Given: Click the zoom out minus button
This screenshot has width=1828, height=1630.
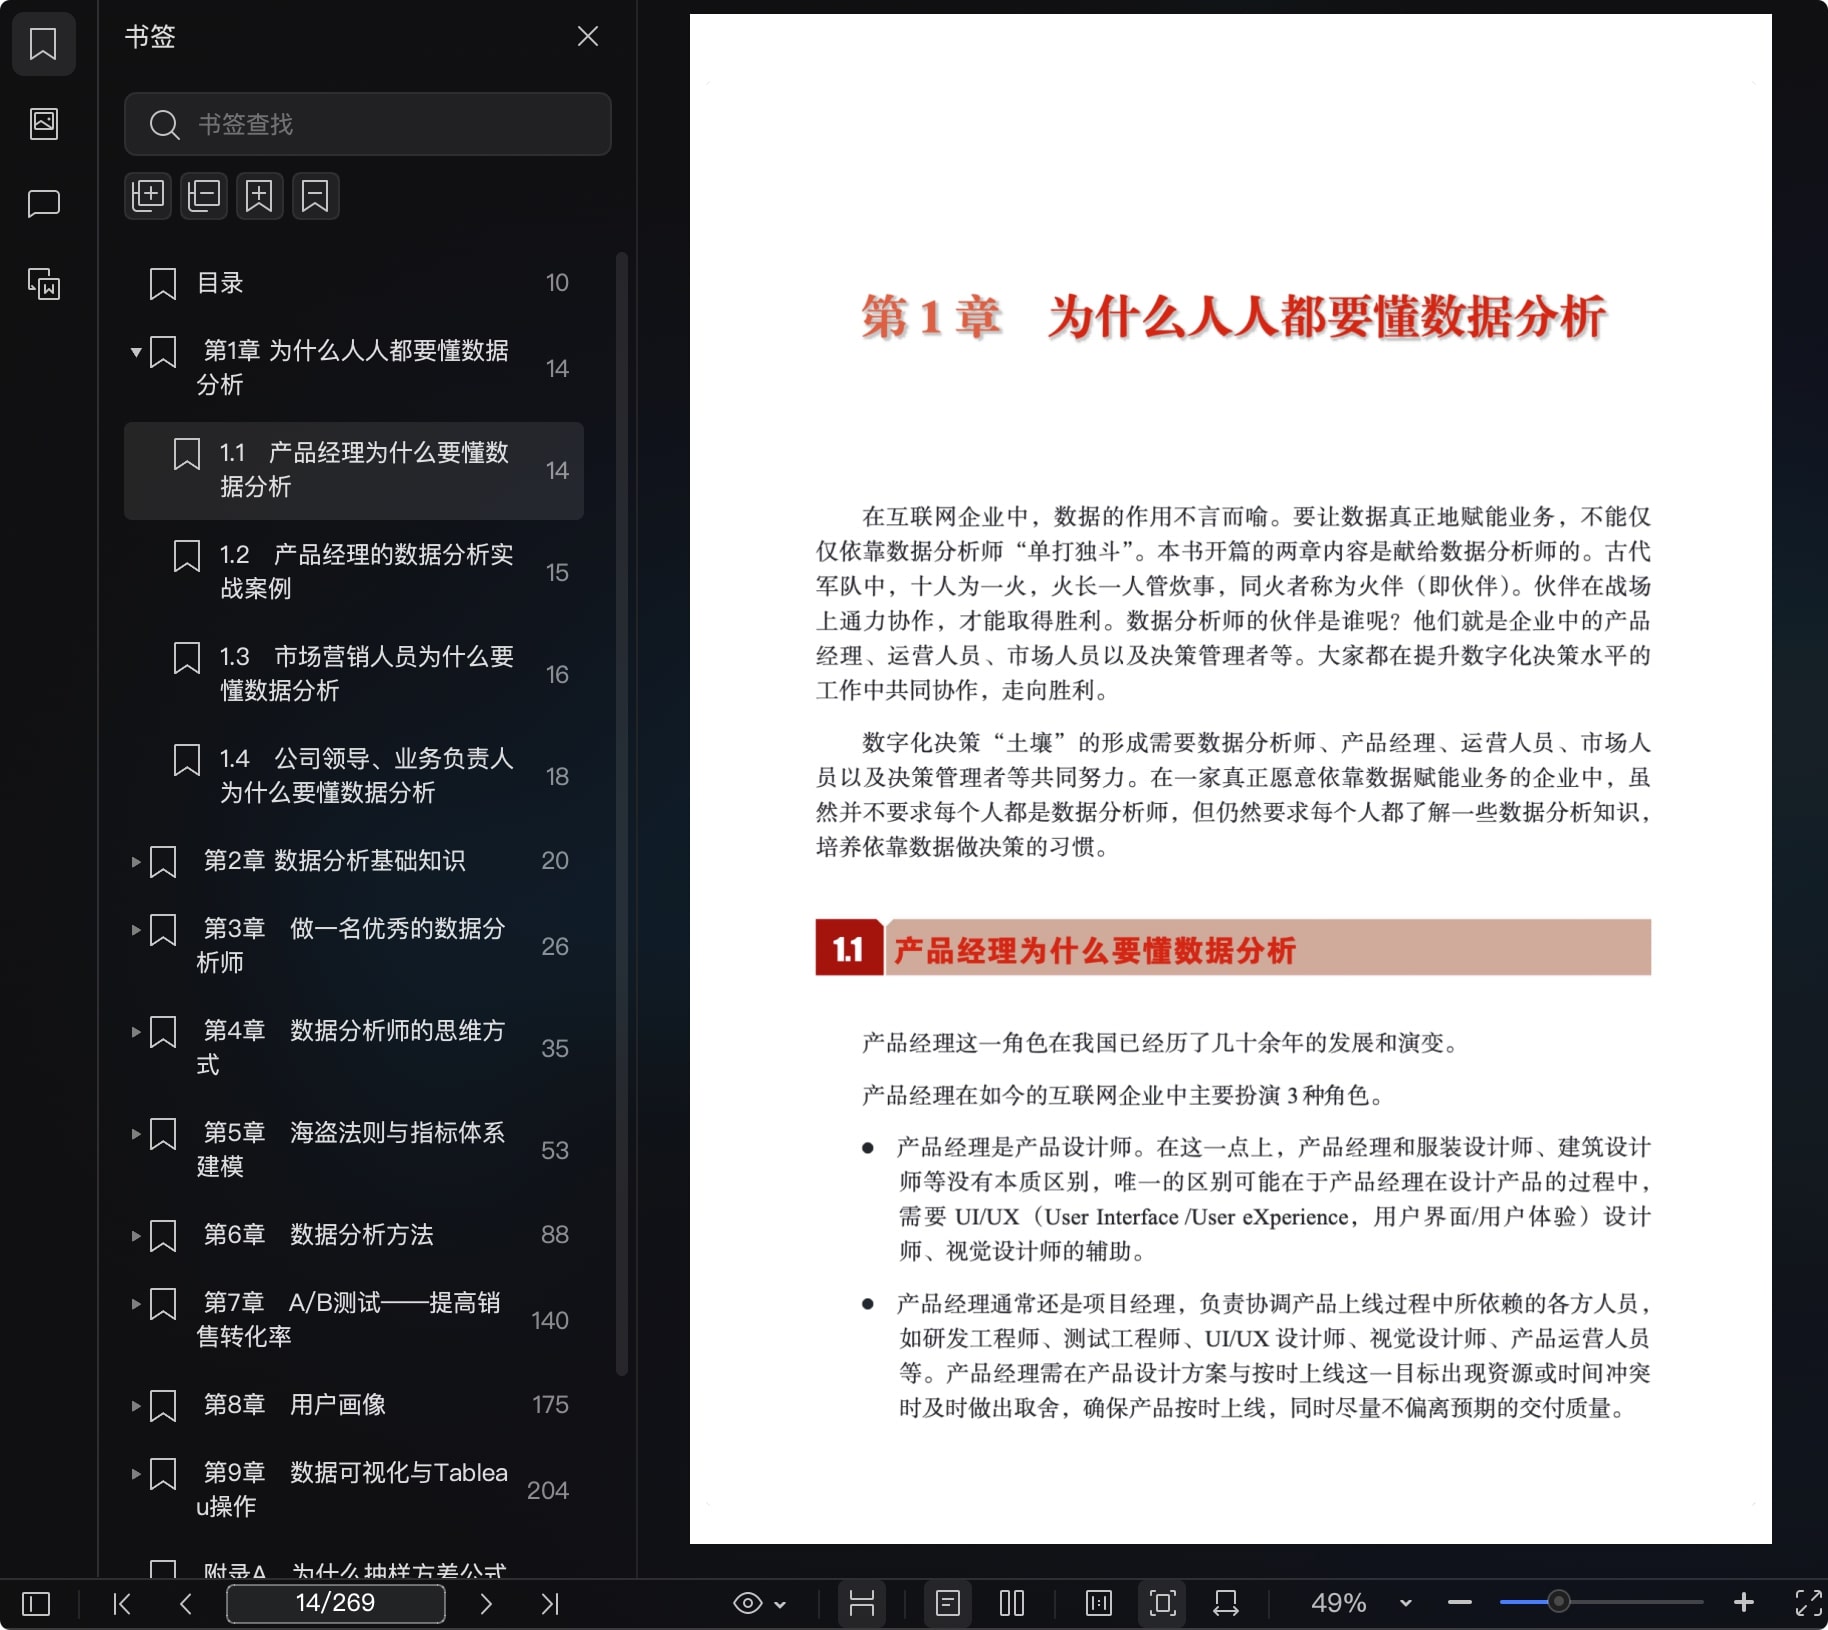Looking at the screenshot, I should point(1460,1603).
